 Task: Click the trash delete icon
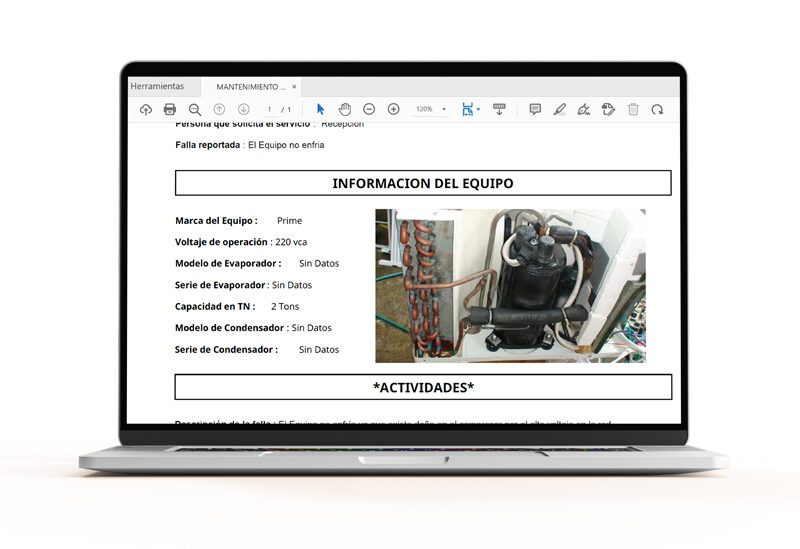(x=633, y=109)
